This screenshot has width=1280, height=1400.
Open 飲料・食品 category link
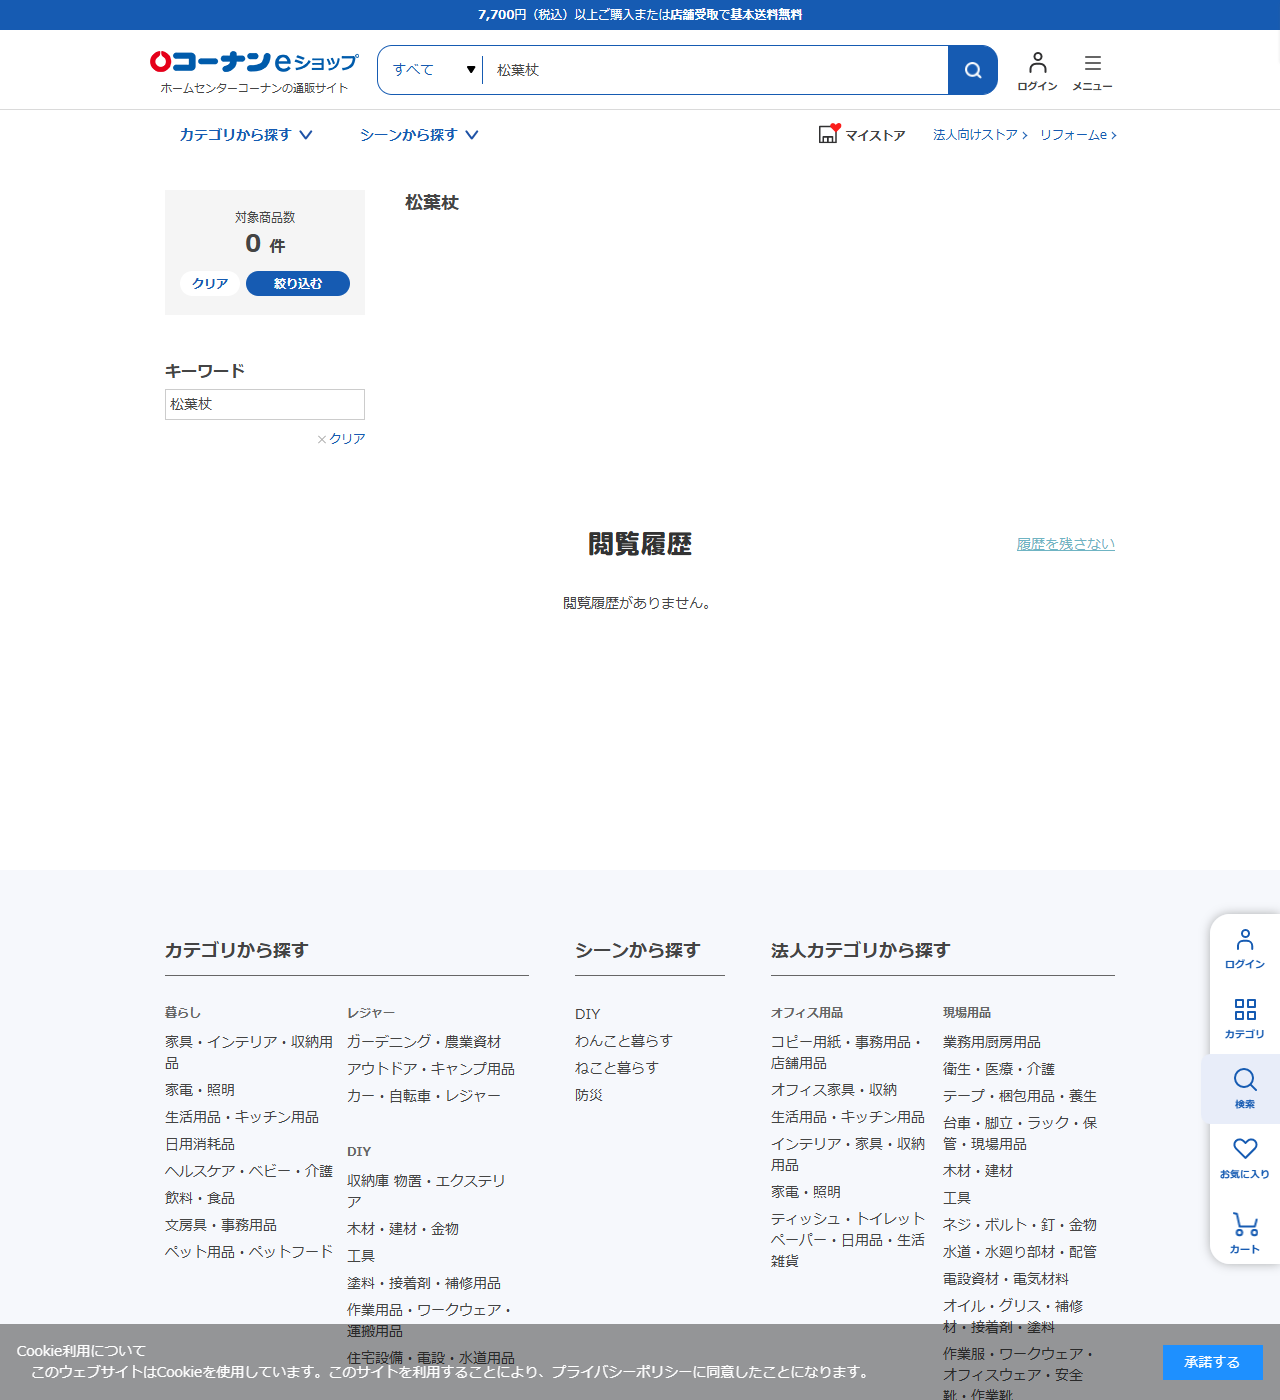click(x=200, y=1198)
